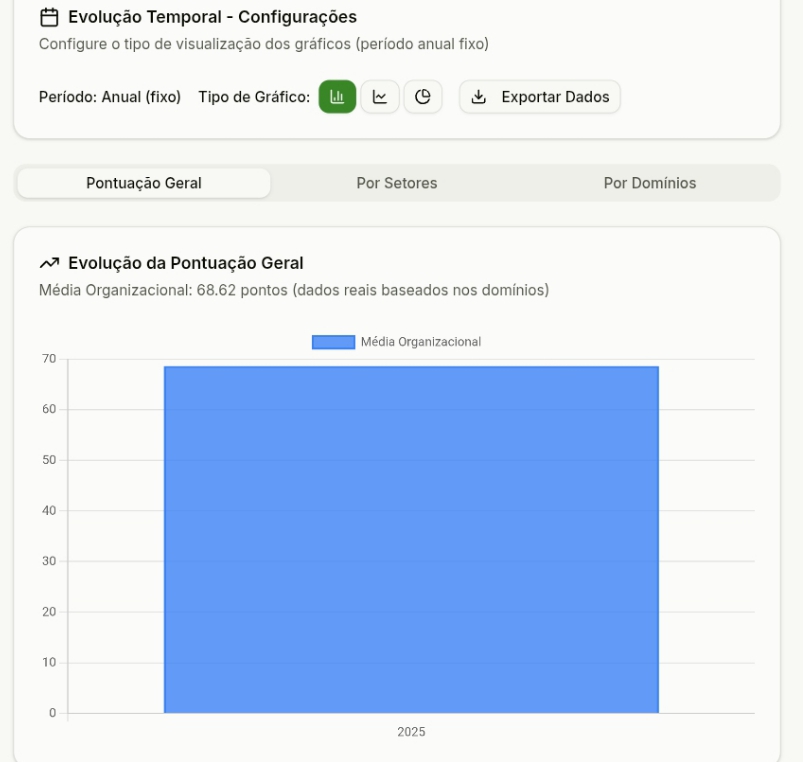803x762 pixels.
Task: Click the Período: Anual (fixo) label
Action: pyautogui.click(x=110, y=97)
